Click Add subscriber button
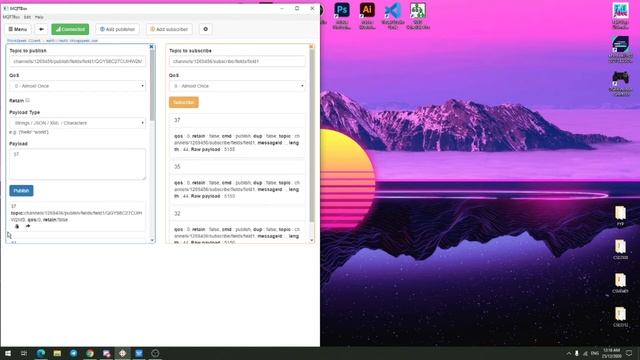The width and height of the screenshot is (640, 360). tap(169, 29)
